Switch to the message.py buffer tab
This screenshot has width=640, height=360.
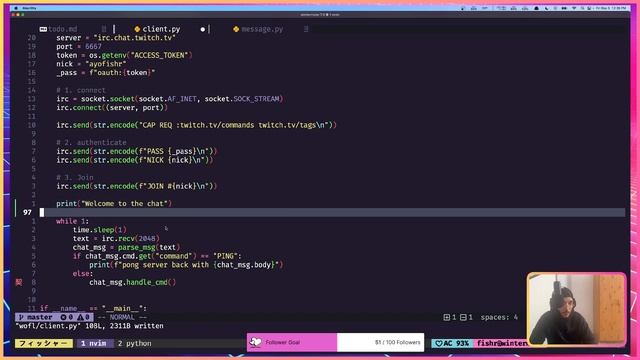coord(262,29)
